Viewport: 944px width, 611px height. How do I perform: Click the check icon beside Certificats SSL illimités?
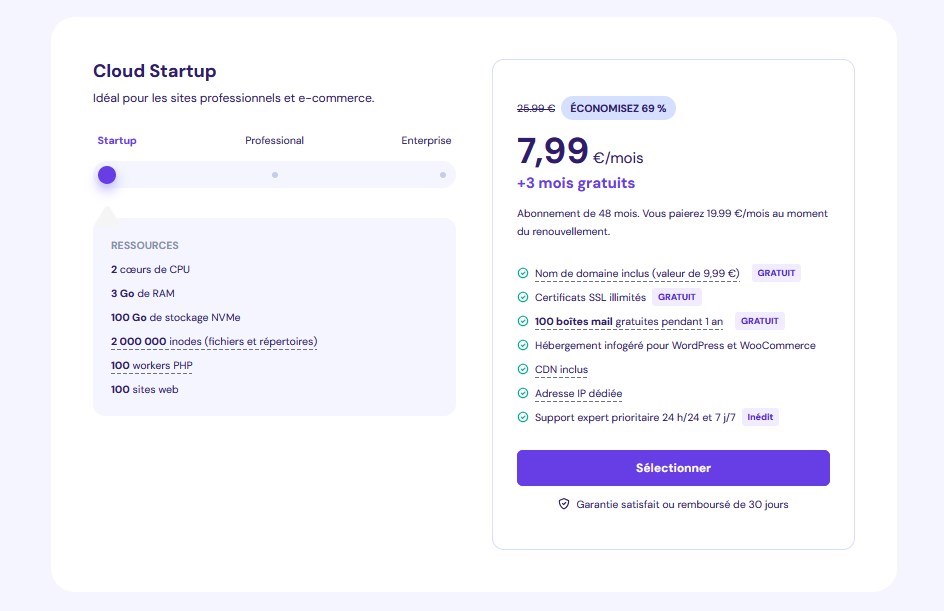pos(523,297)
